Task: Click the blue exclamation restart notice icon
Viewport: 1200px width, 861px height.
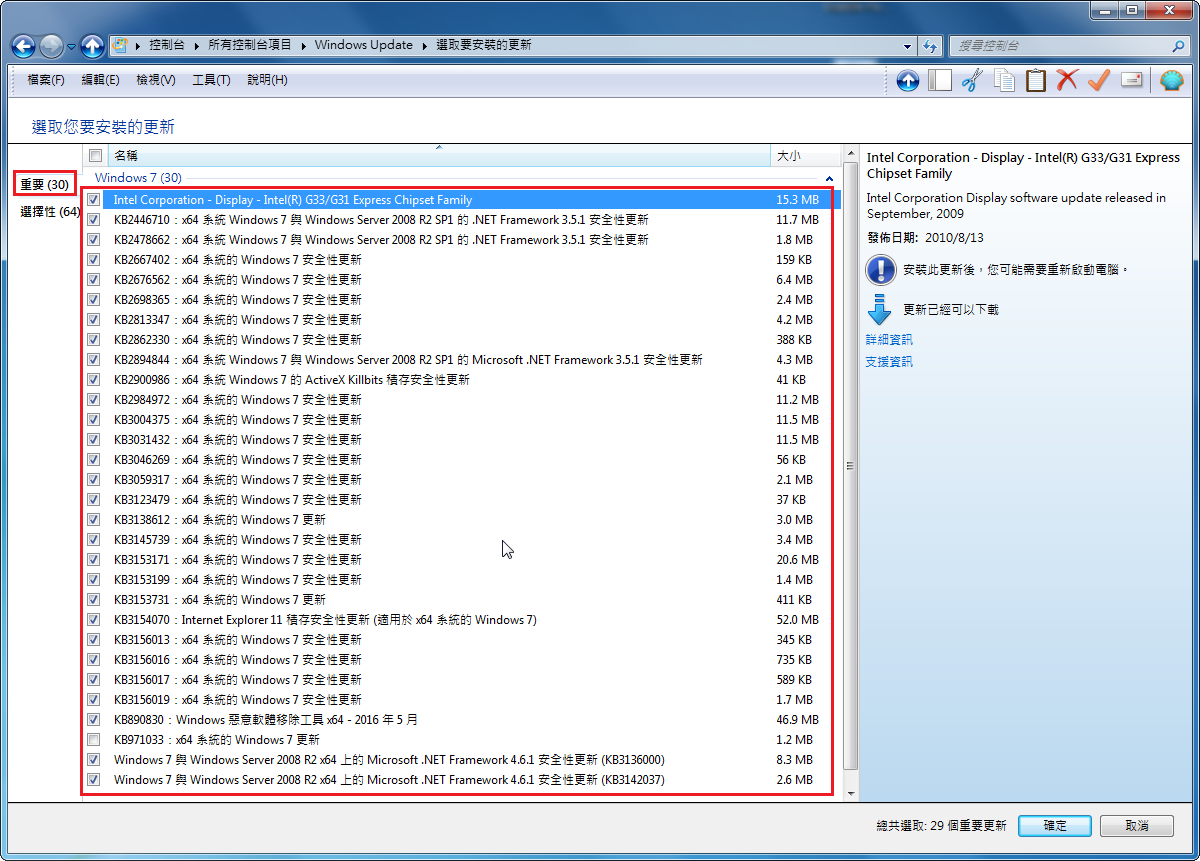Action: 880,270
